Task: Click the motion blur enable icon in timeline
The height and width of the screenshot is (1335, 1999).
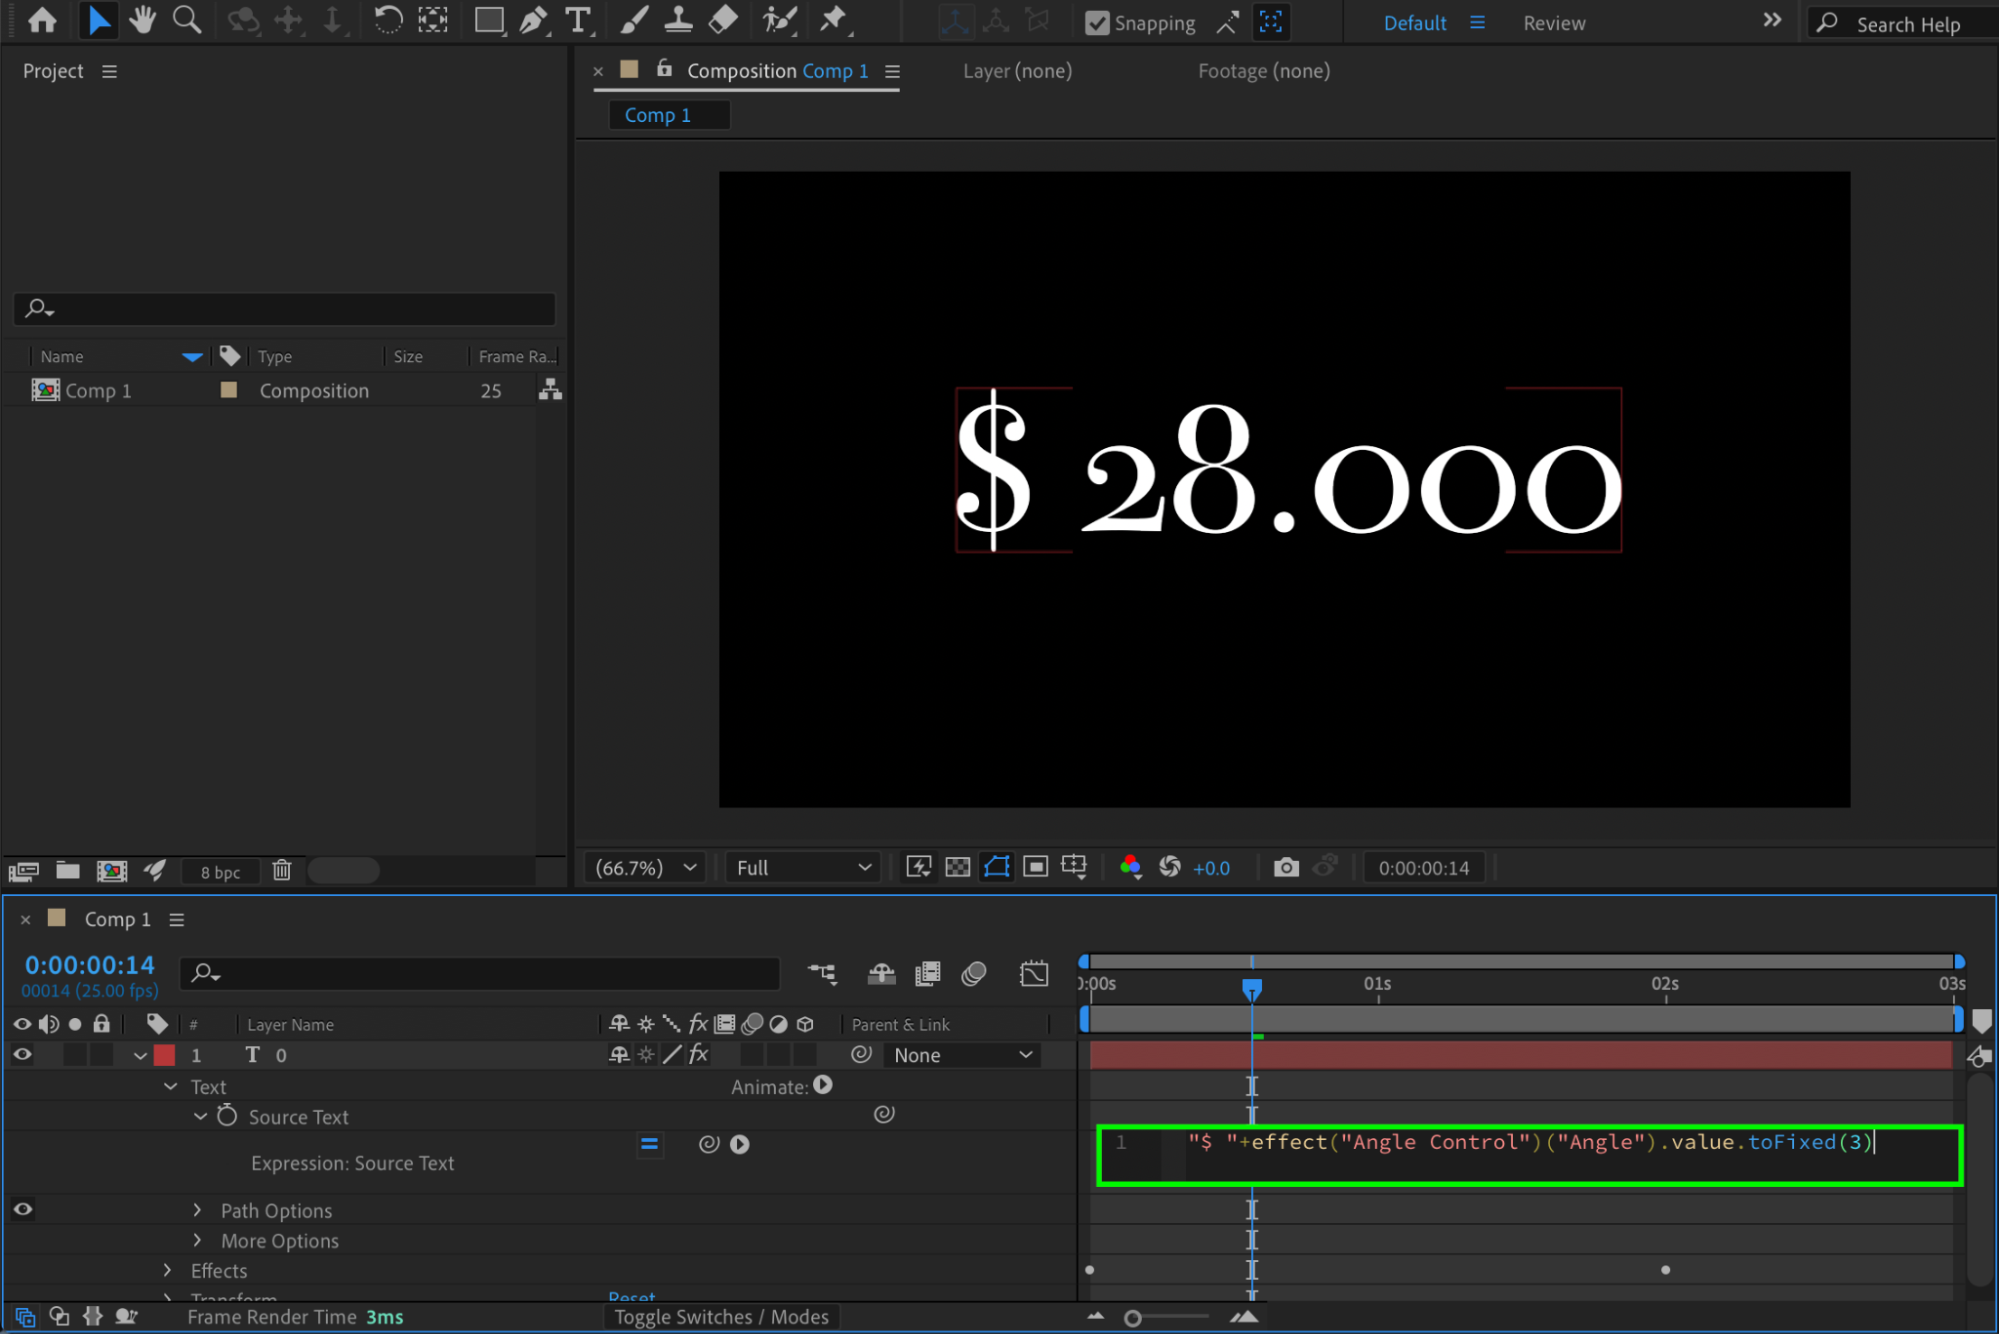Action: point(974,973)
